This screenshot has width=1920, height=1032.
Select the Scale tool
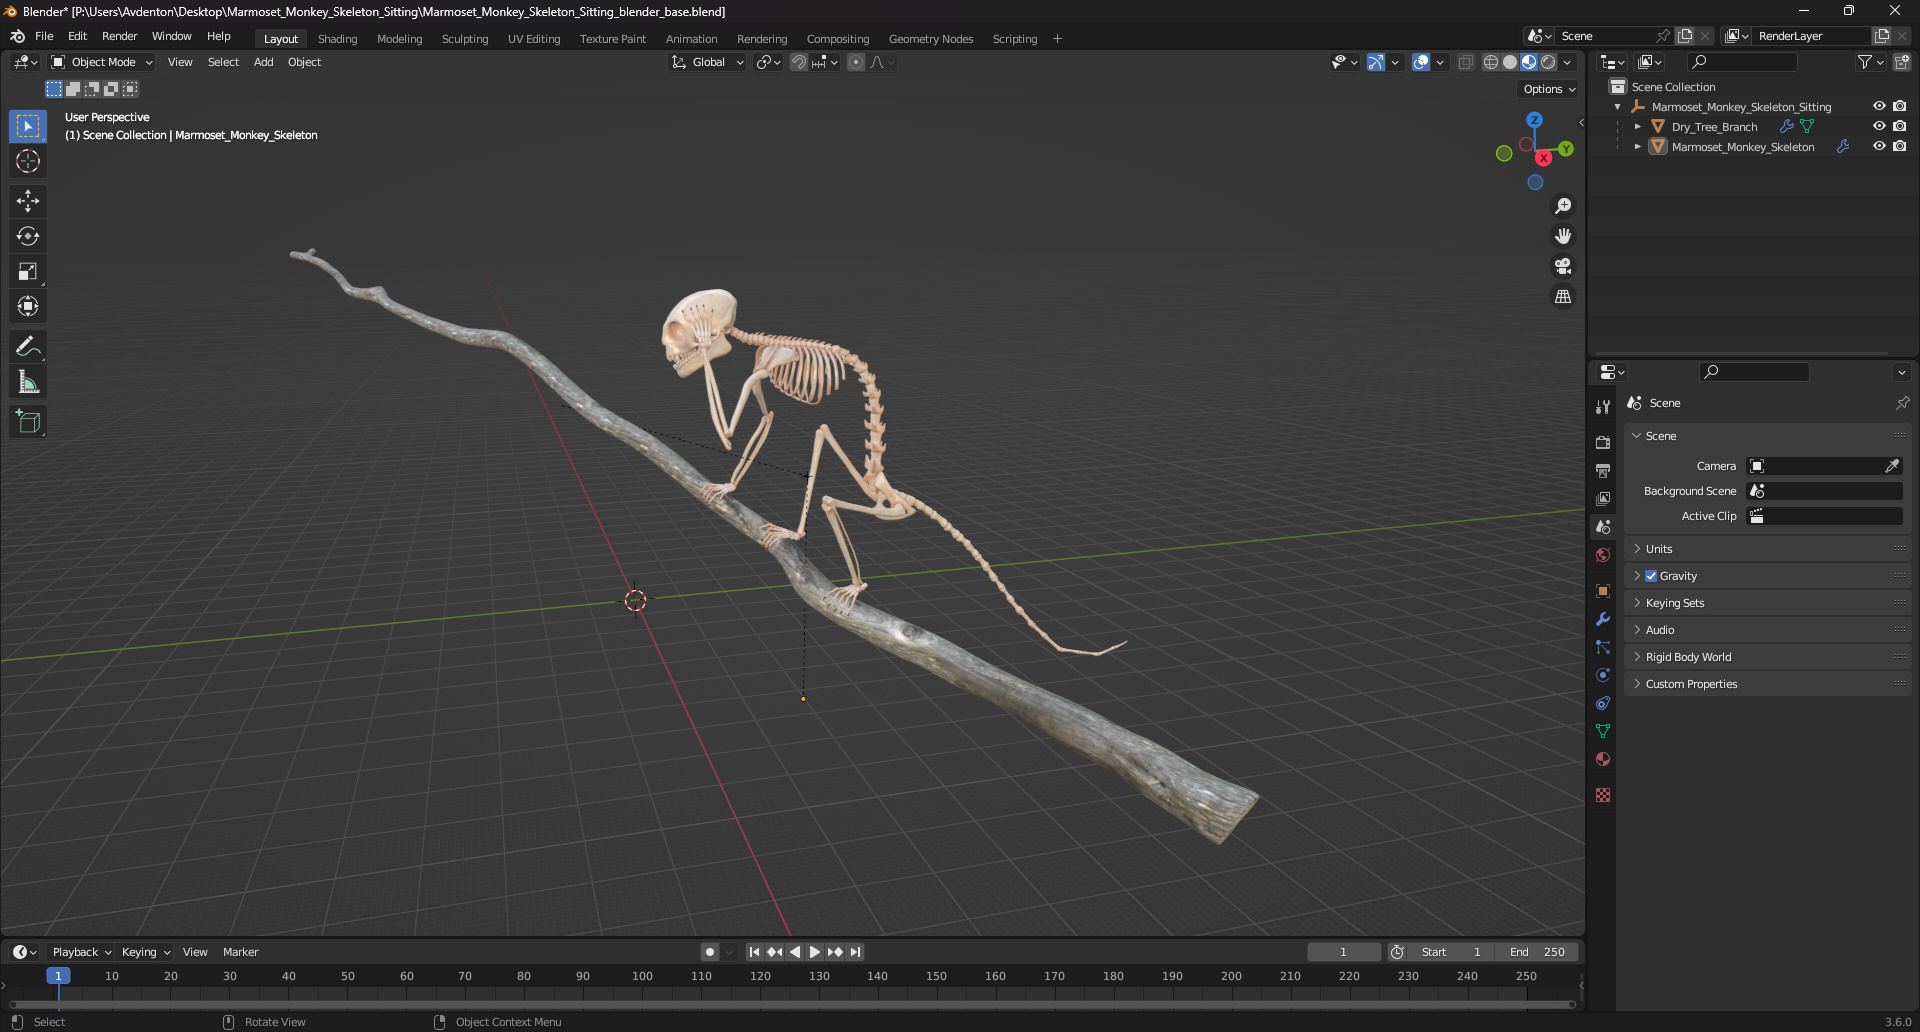pyautogui.click(x=28, y=271)
